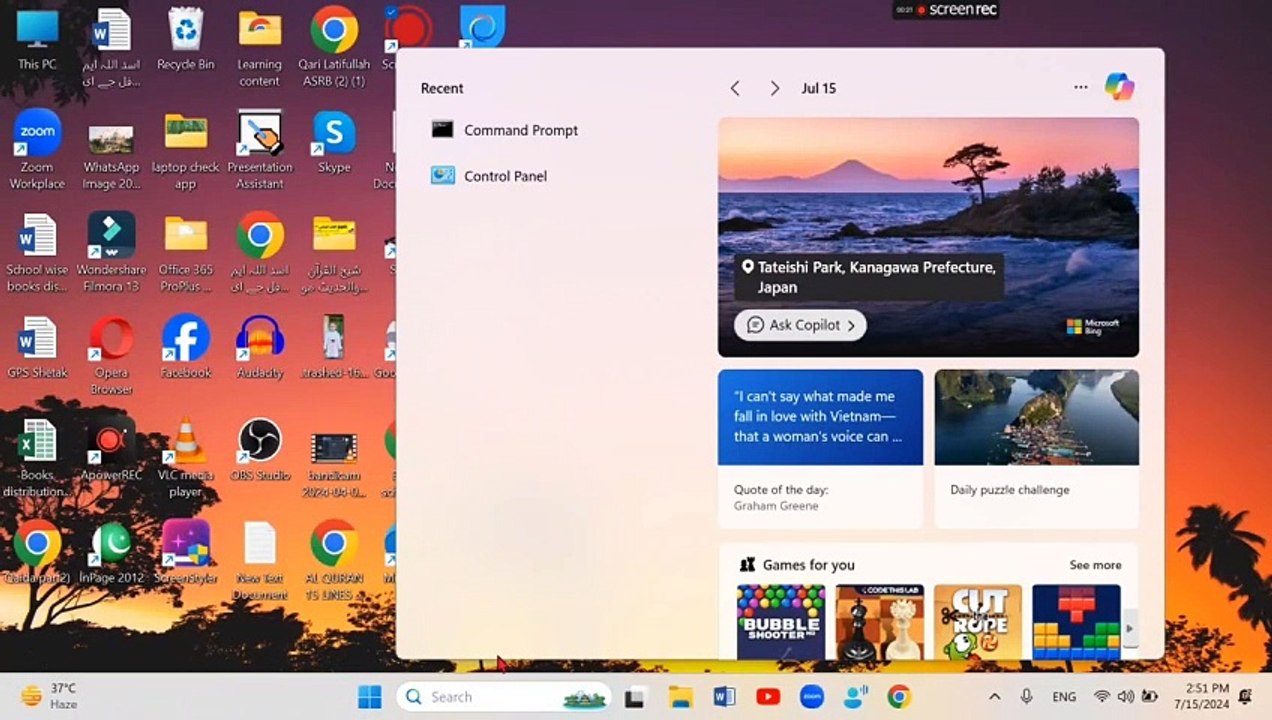Click the taskbar Search box
Screen dimensions: 1272x720
pyautogui.click(x=503, y=697)
